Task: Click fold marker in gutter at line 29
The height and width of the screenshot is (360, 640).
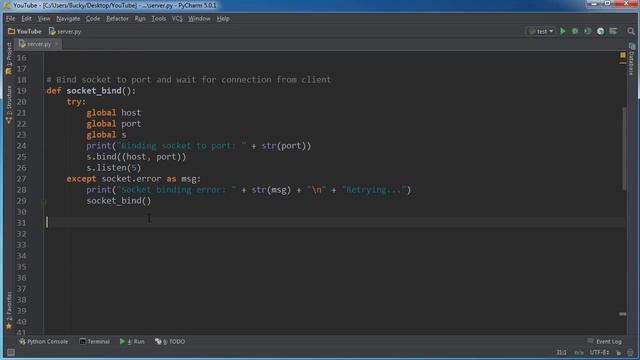Action: (43, 202)
